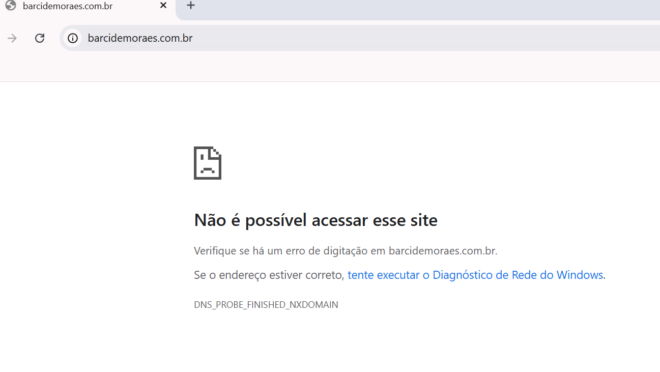Close the barcidemoraes.com.br tab
The height and width of the screenshot is (372, 660).
[163, 5]
